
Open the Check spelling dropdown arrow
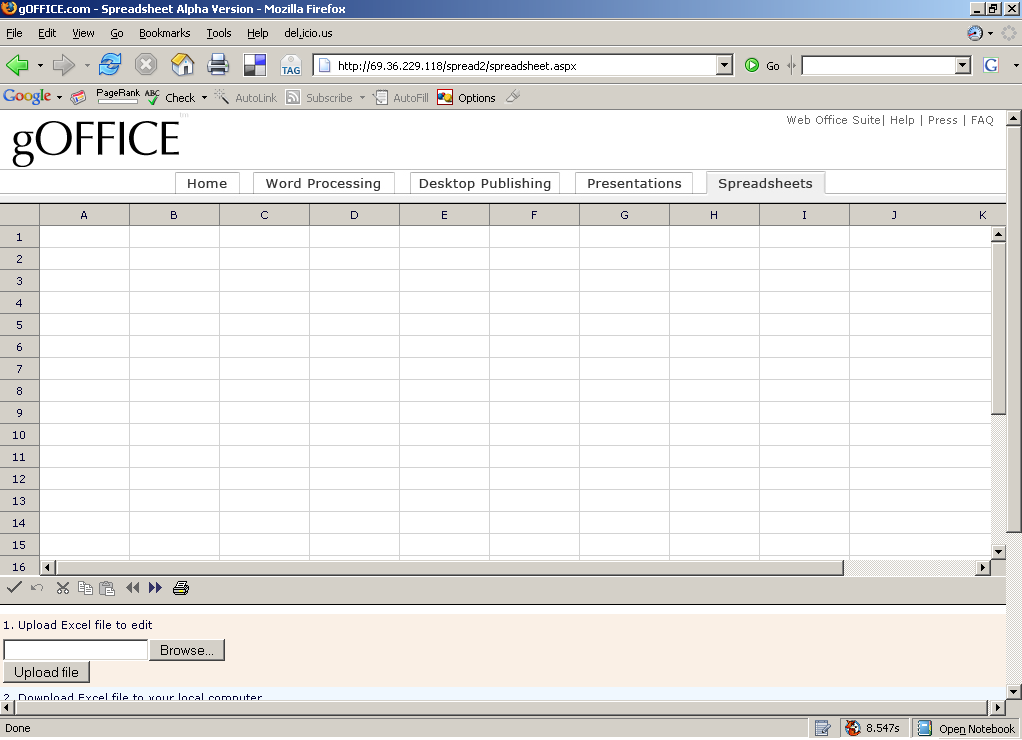[x=204, y=97]
